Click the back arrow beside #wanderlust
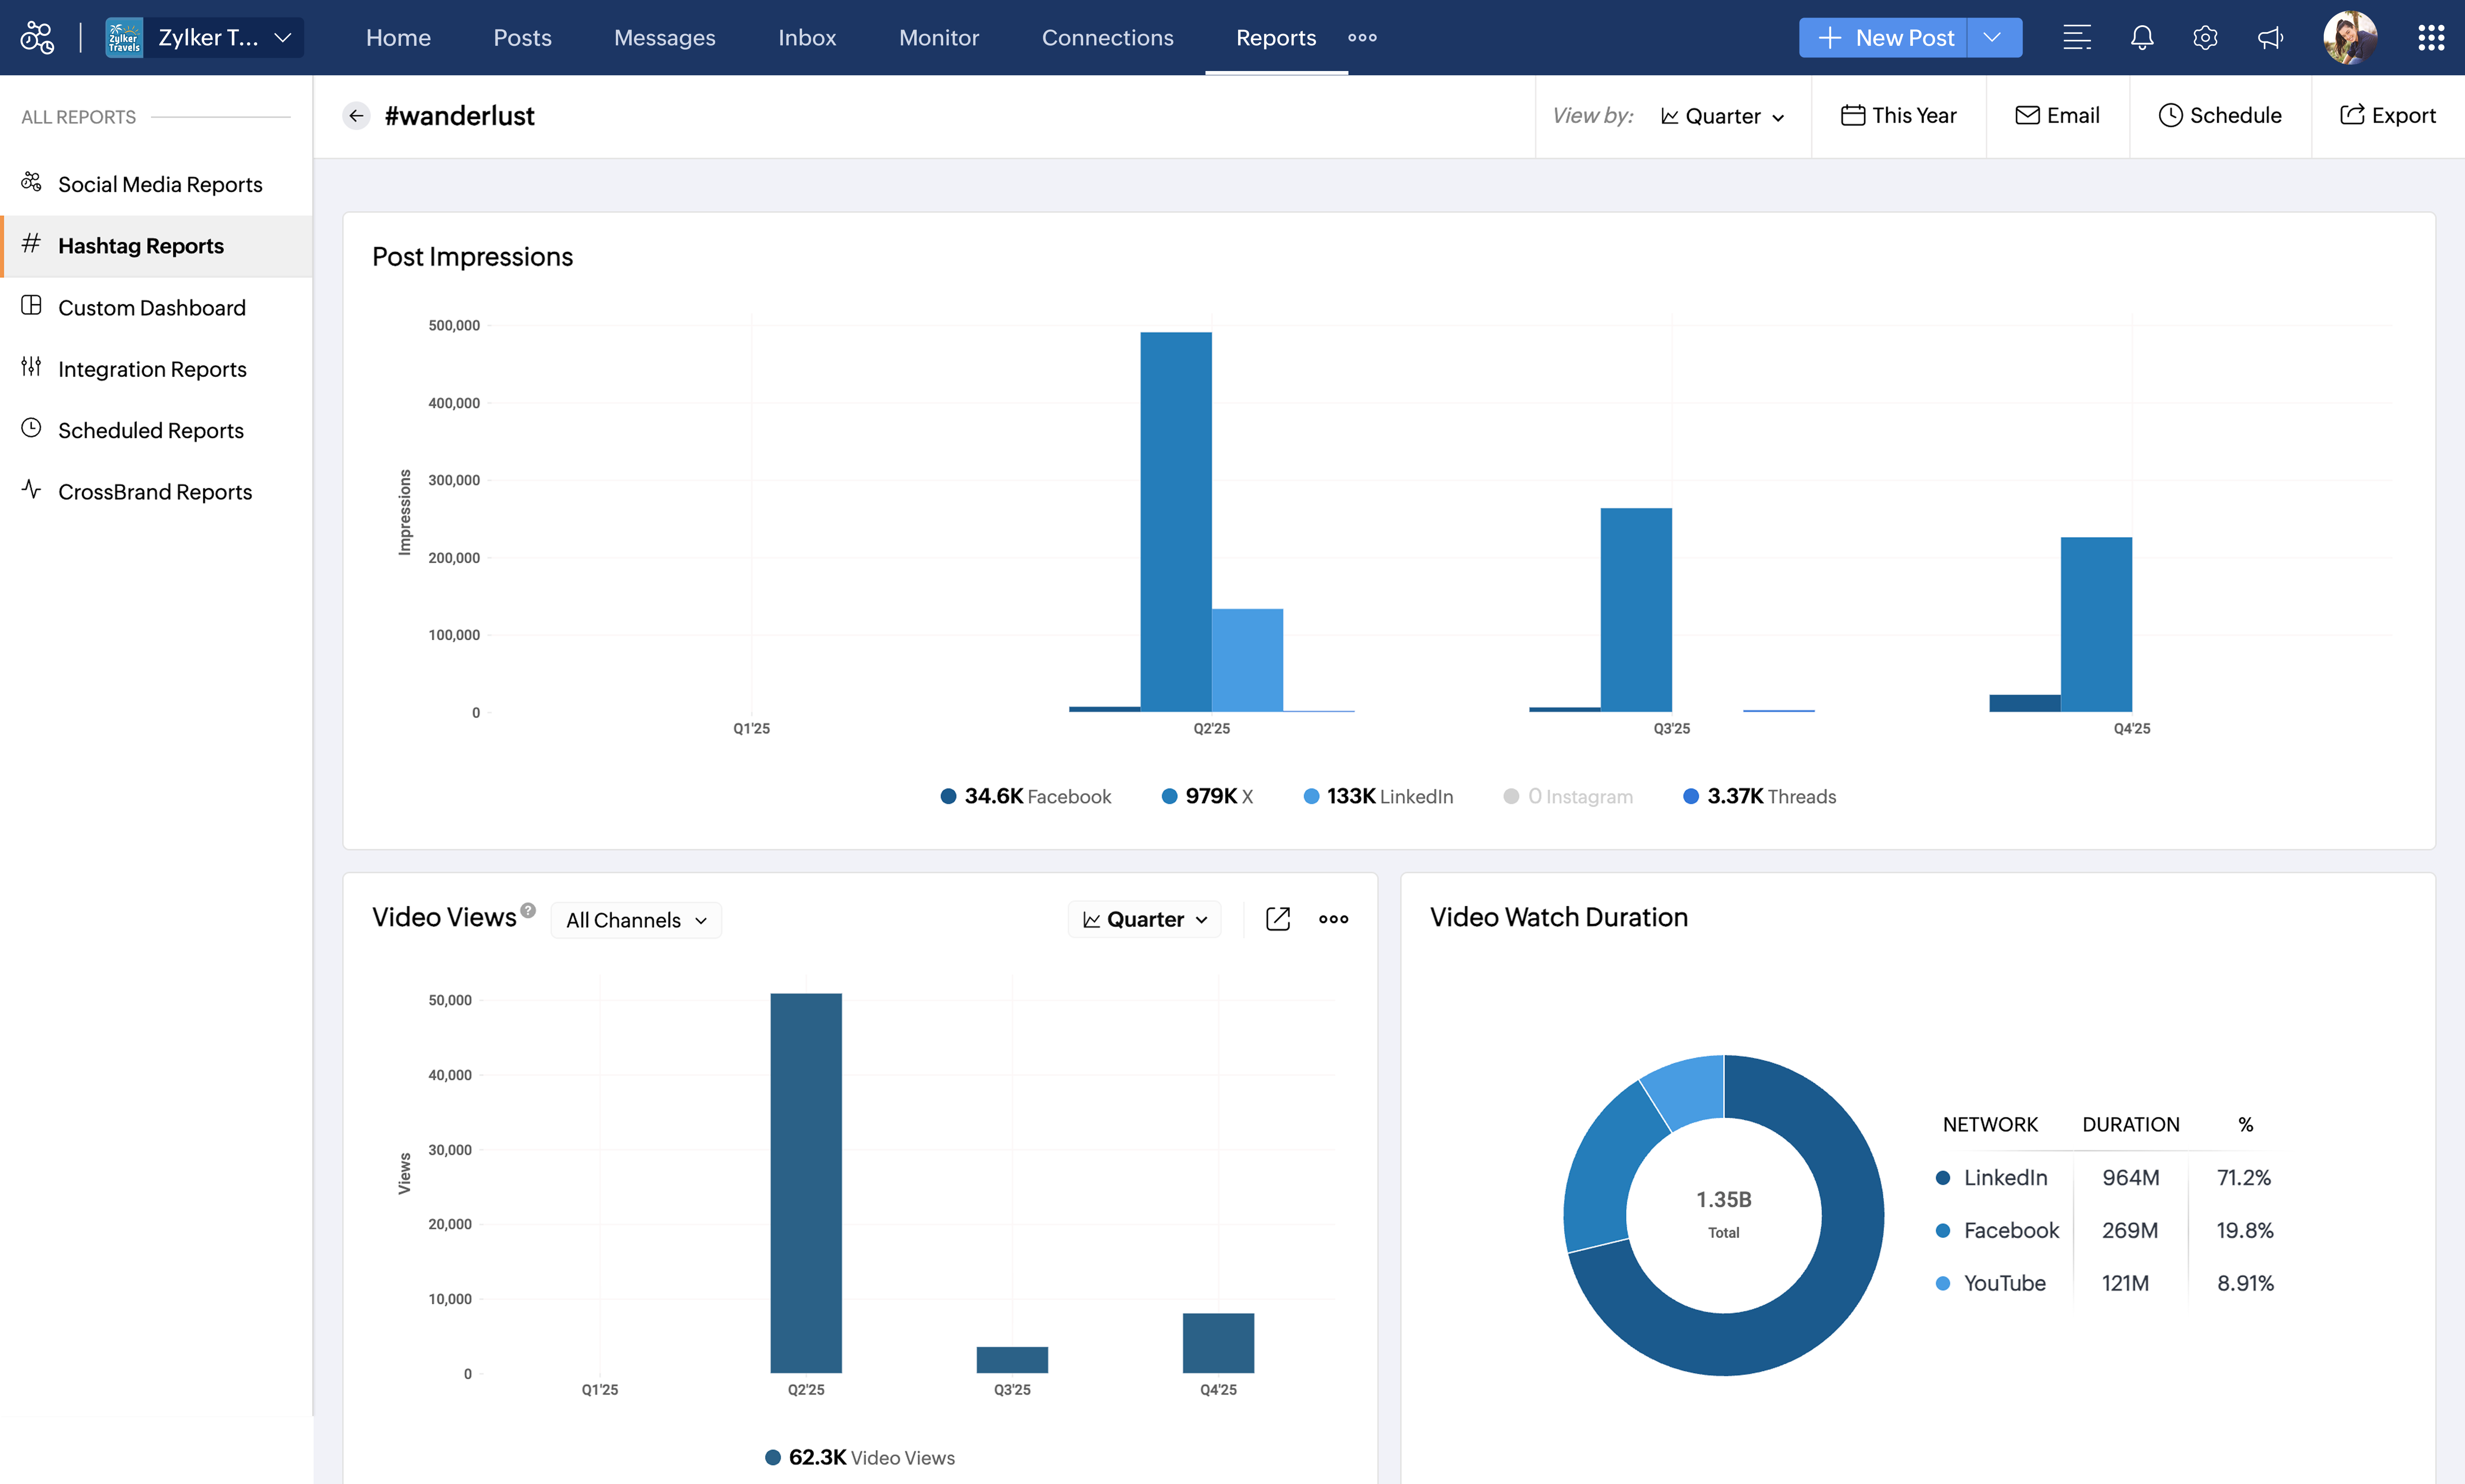 [x=356, y=116]
